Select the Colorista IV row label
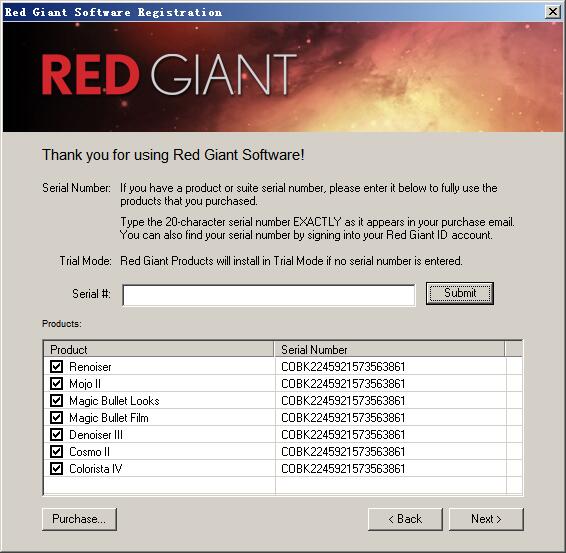The height and width of the screenshot is (553, 566). coord(96,469)
